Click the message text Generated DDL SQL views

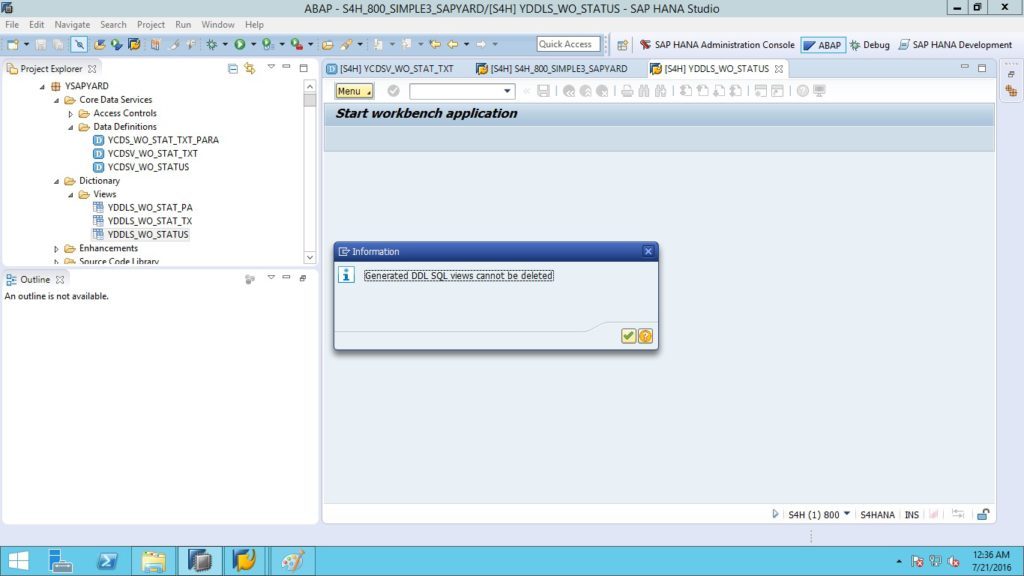coord(458,276)
